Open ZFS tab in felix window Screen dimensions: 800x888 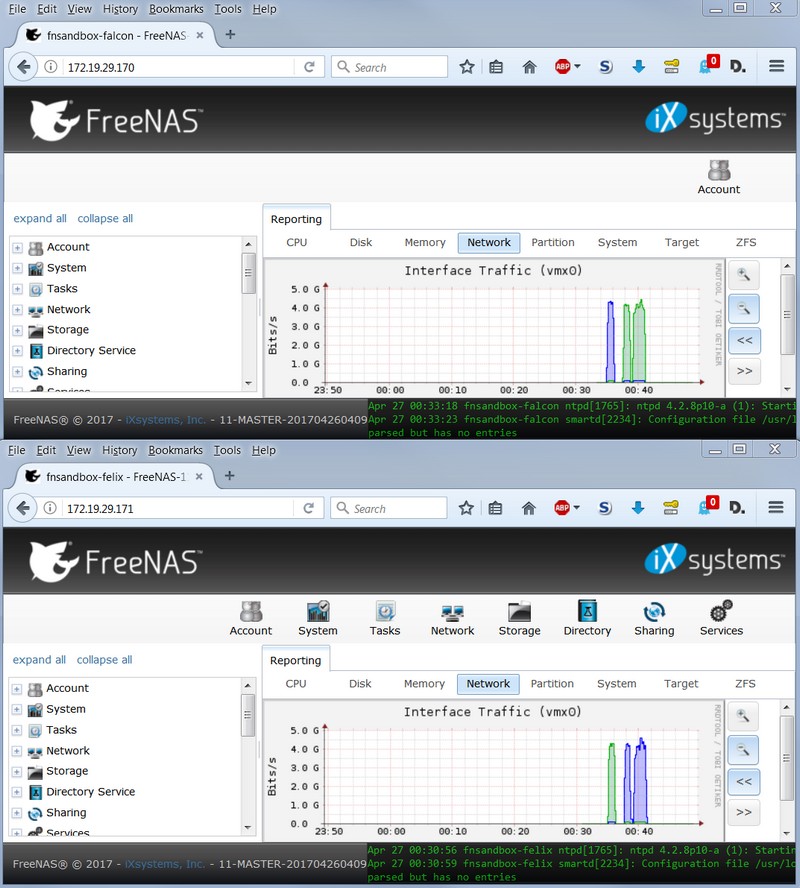[x=745, y=684]
